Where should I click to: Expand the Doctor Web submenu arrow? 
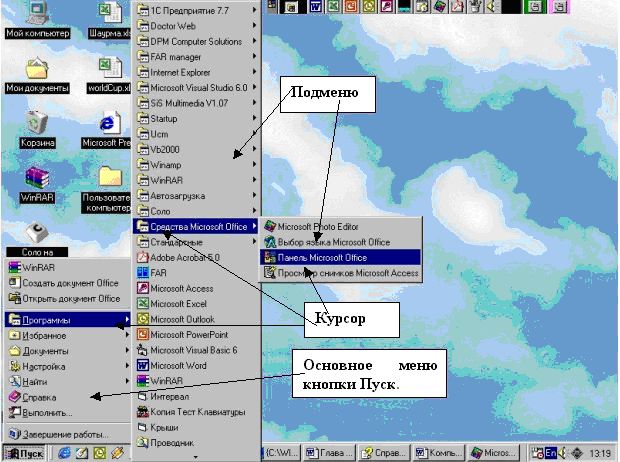(x=254, y=26)
